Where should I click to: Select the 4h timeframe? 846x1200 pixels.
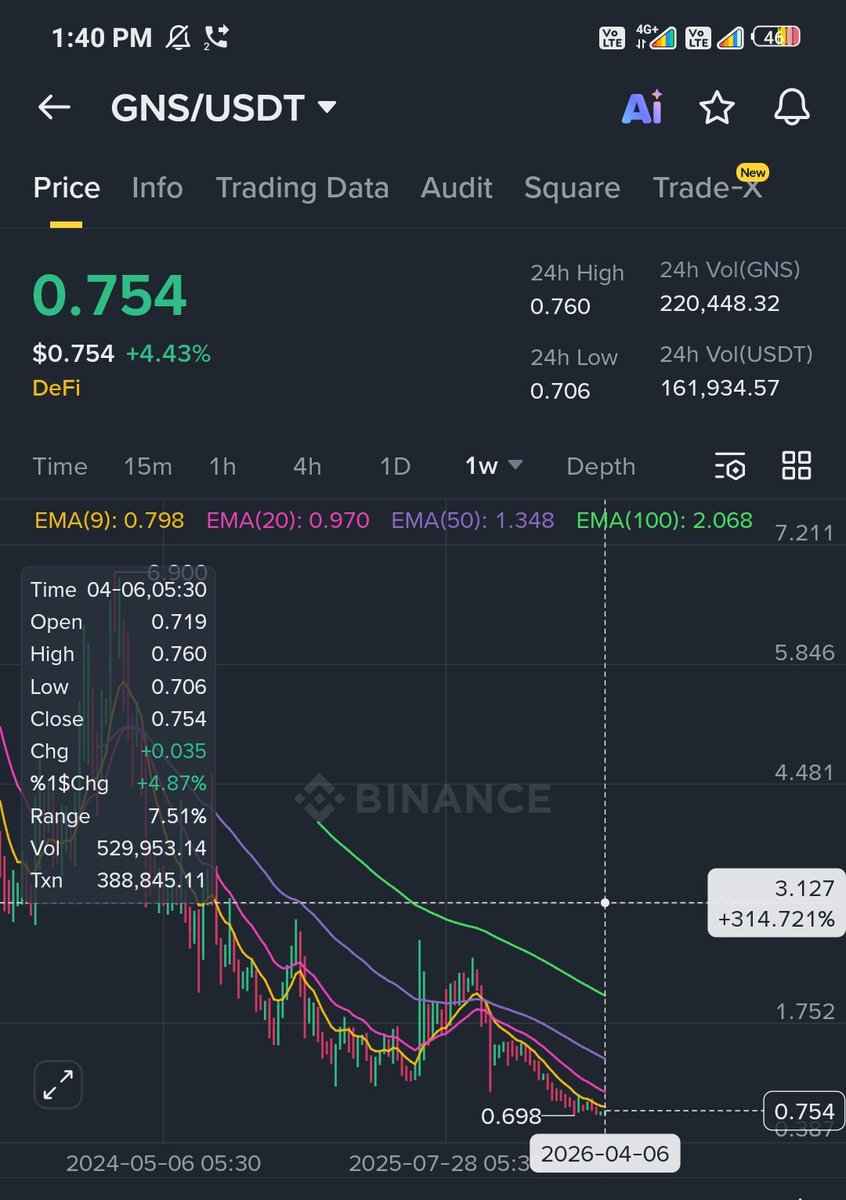coord(306,466)
